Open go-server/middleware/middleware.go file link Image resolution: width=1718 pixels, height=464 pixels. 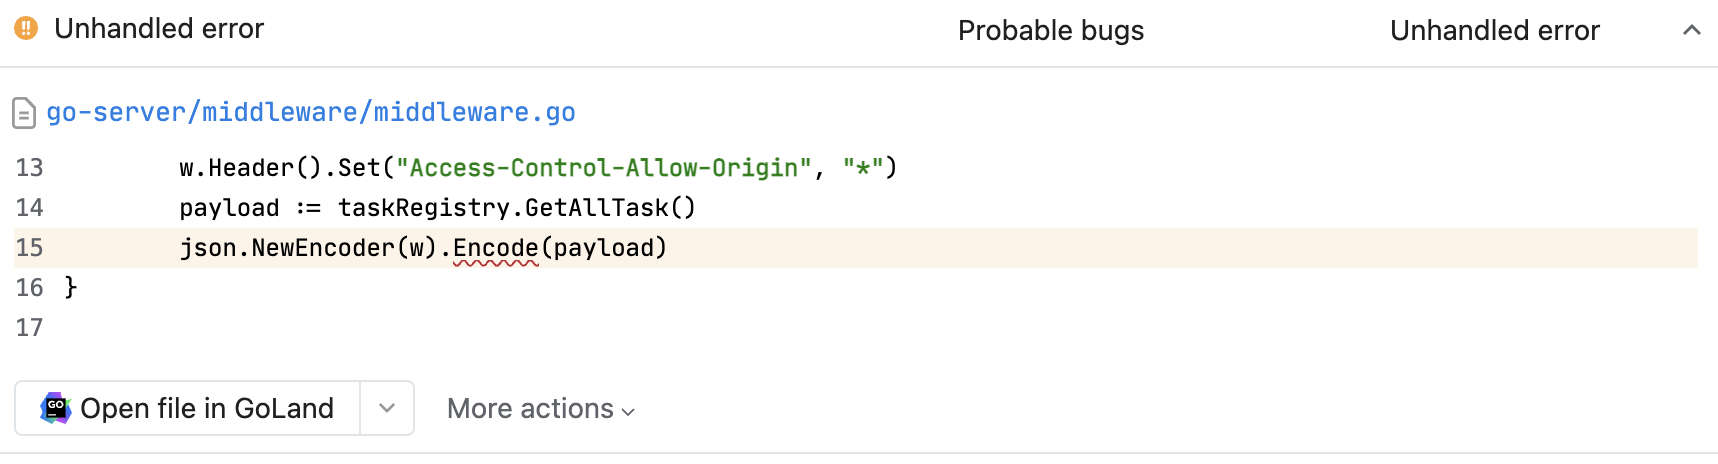(x=311, y=112)
